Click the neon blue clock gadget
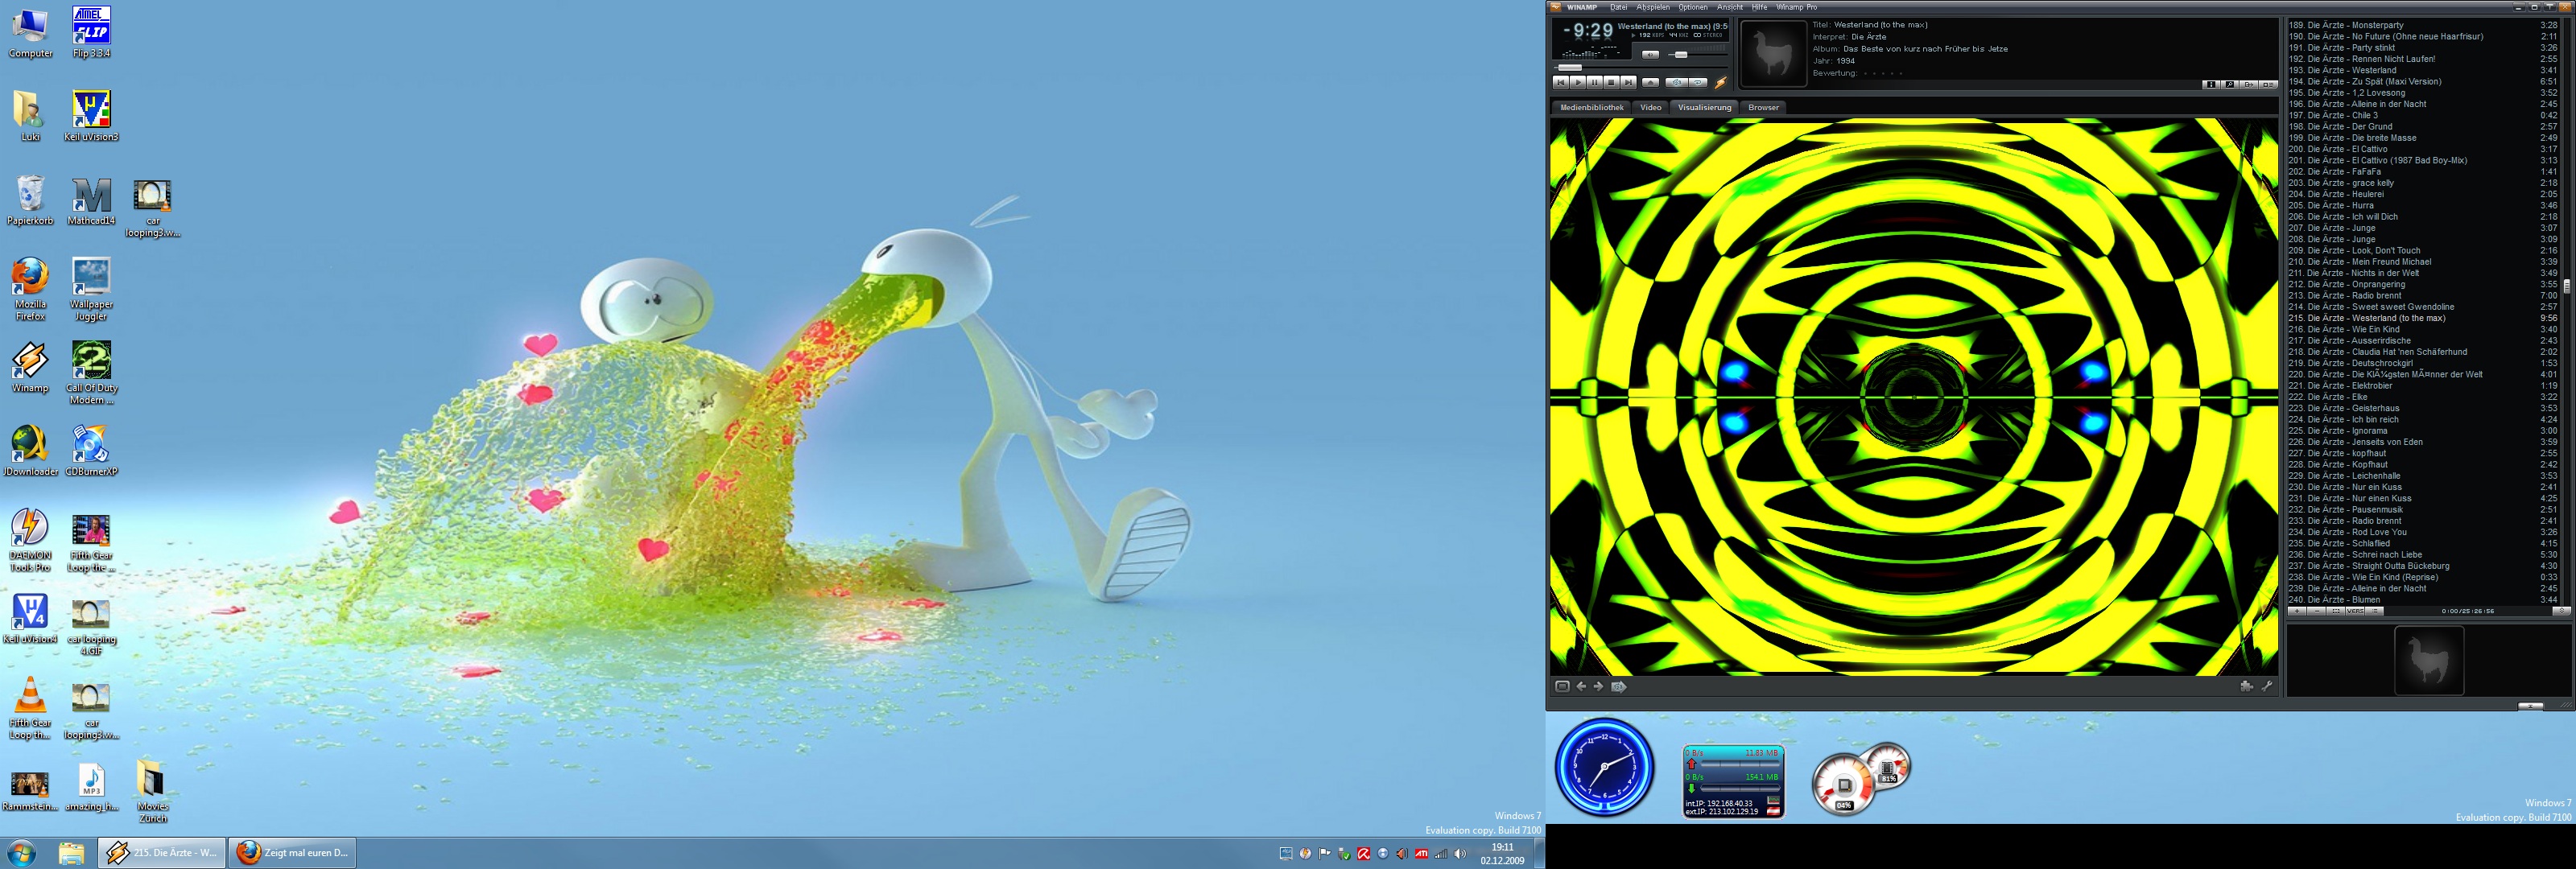This screenshot has width=2576, height=869. [x=1604, y=768]
